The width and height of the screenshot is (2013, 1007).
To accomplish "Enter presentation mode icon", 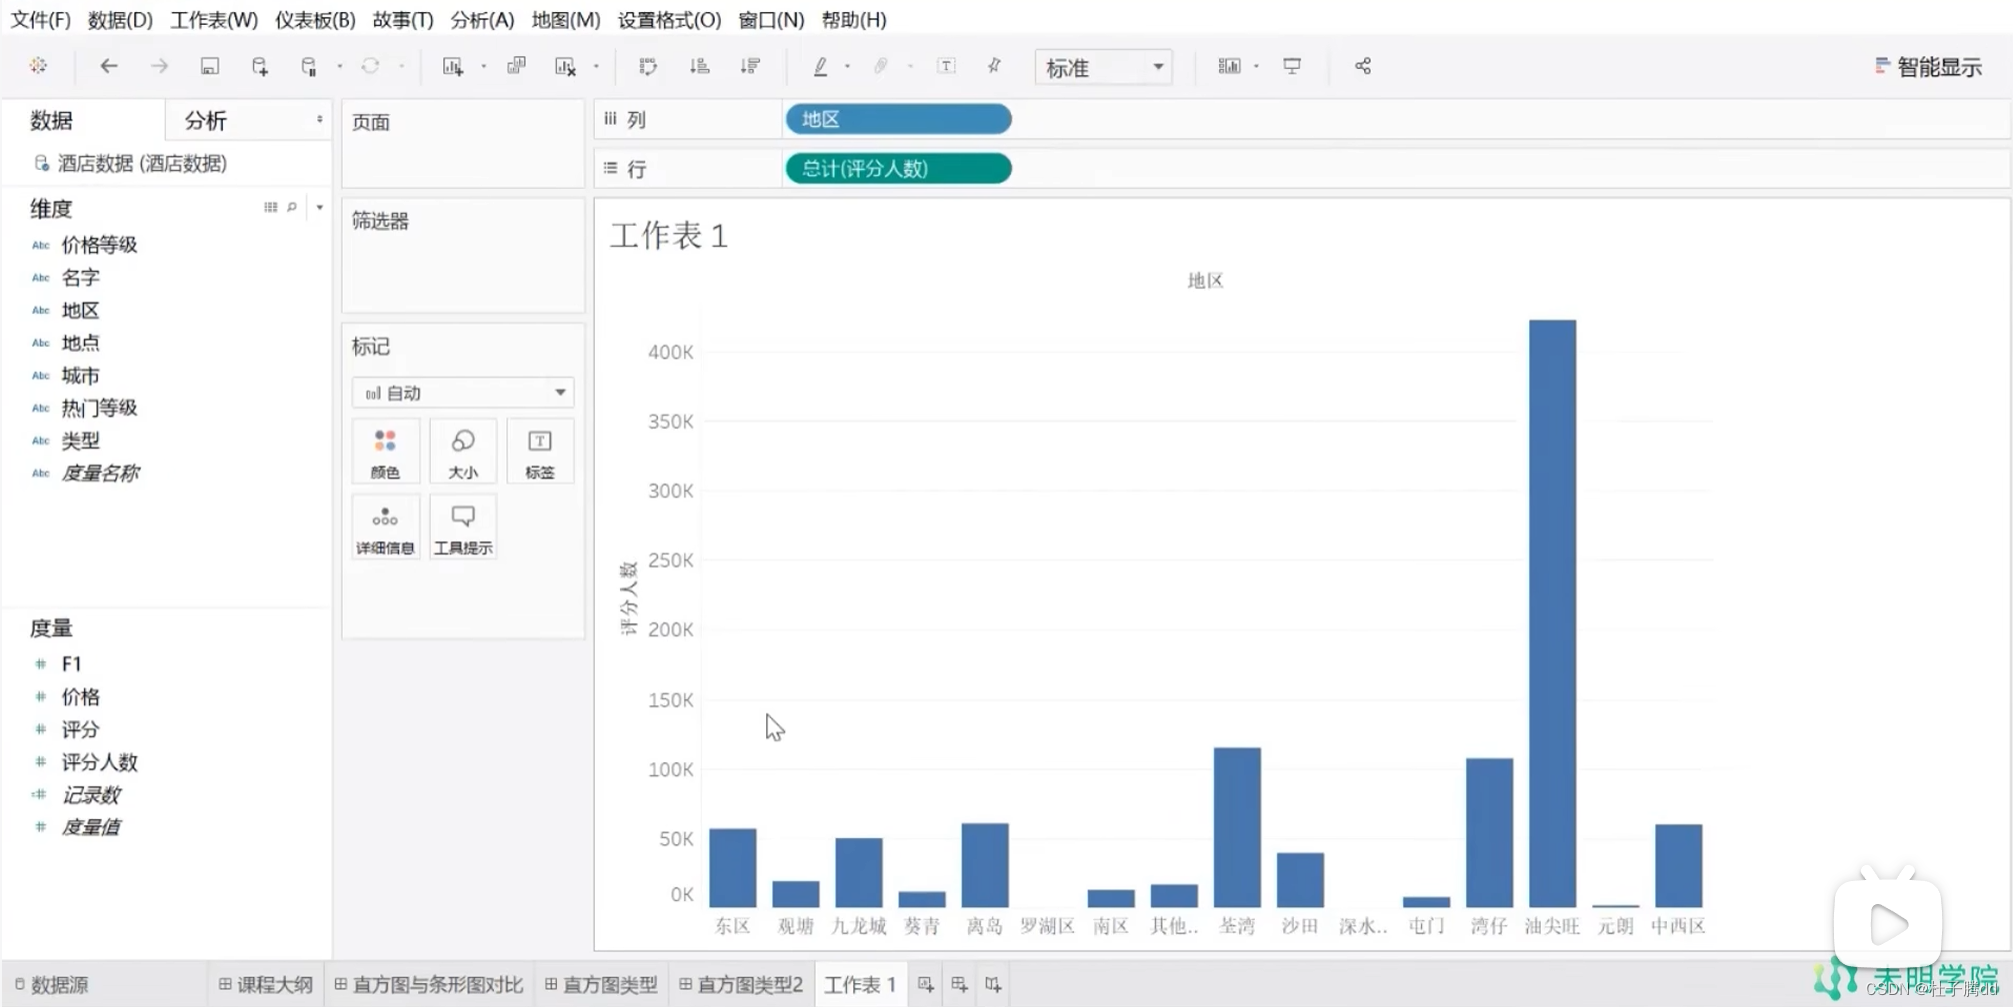I will (x=1292, y=66).
